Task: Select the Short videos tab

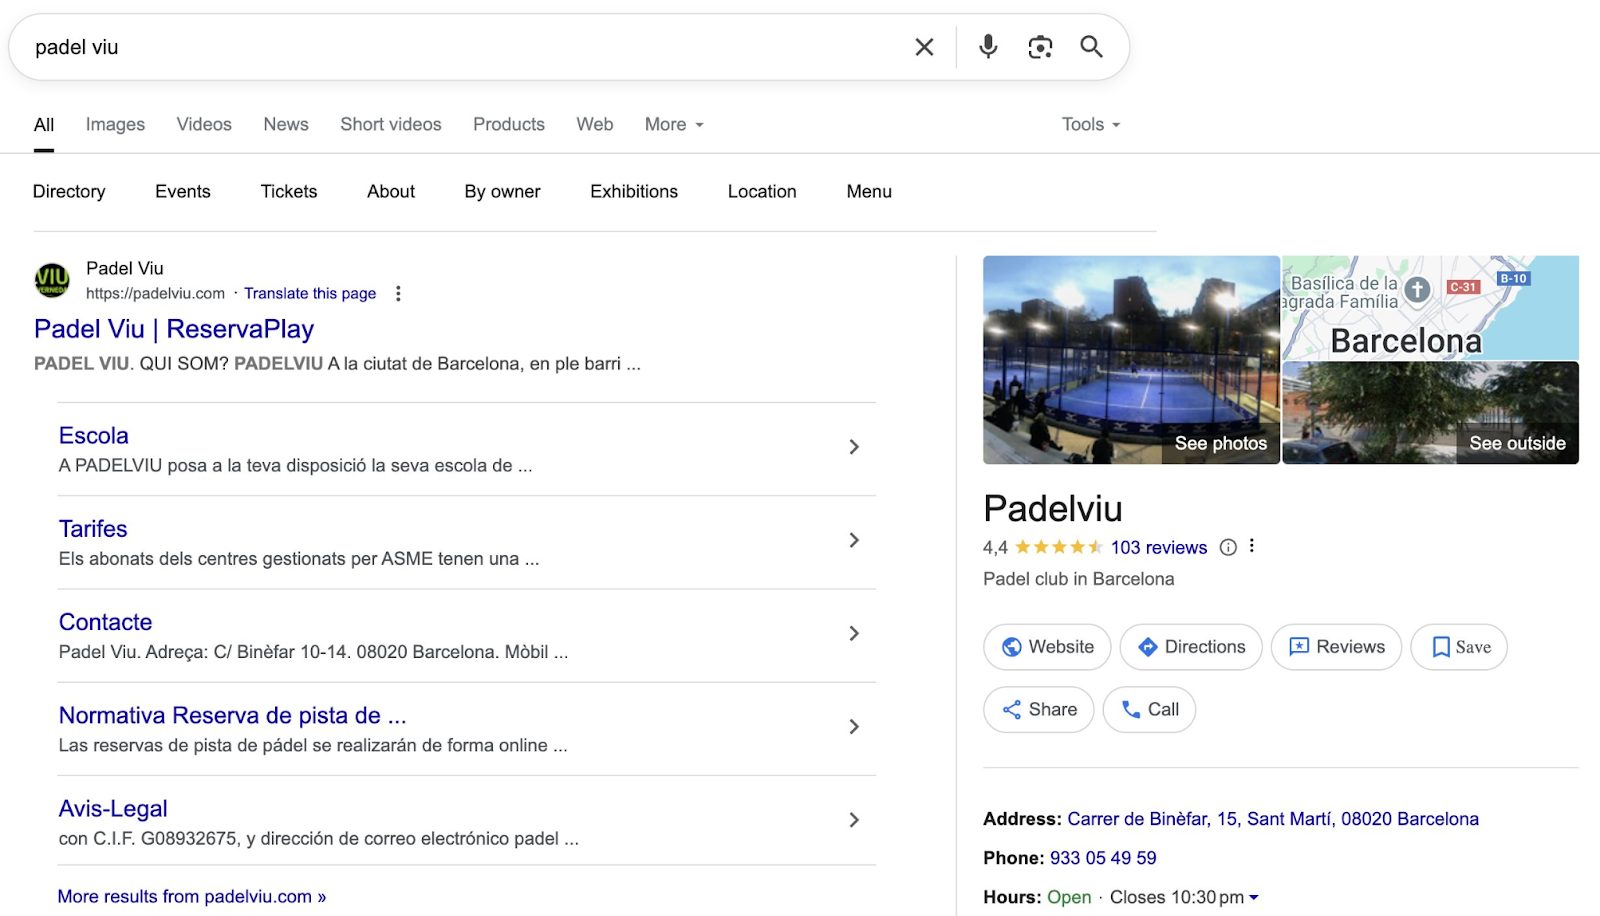Action: pos(390,124)
